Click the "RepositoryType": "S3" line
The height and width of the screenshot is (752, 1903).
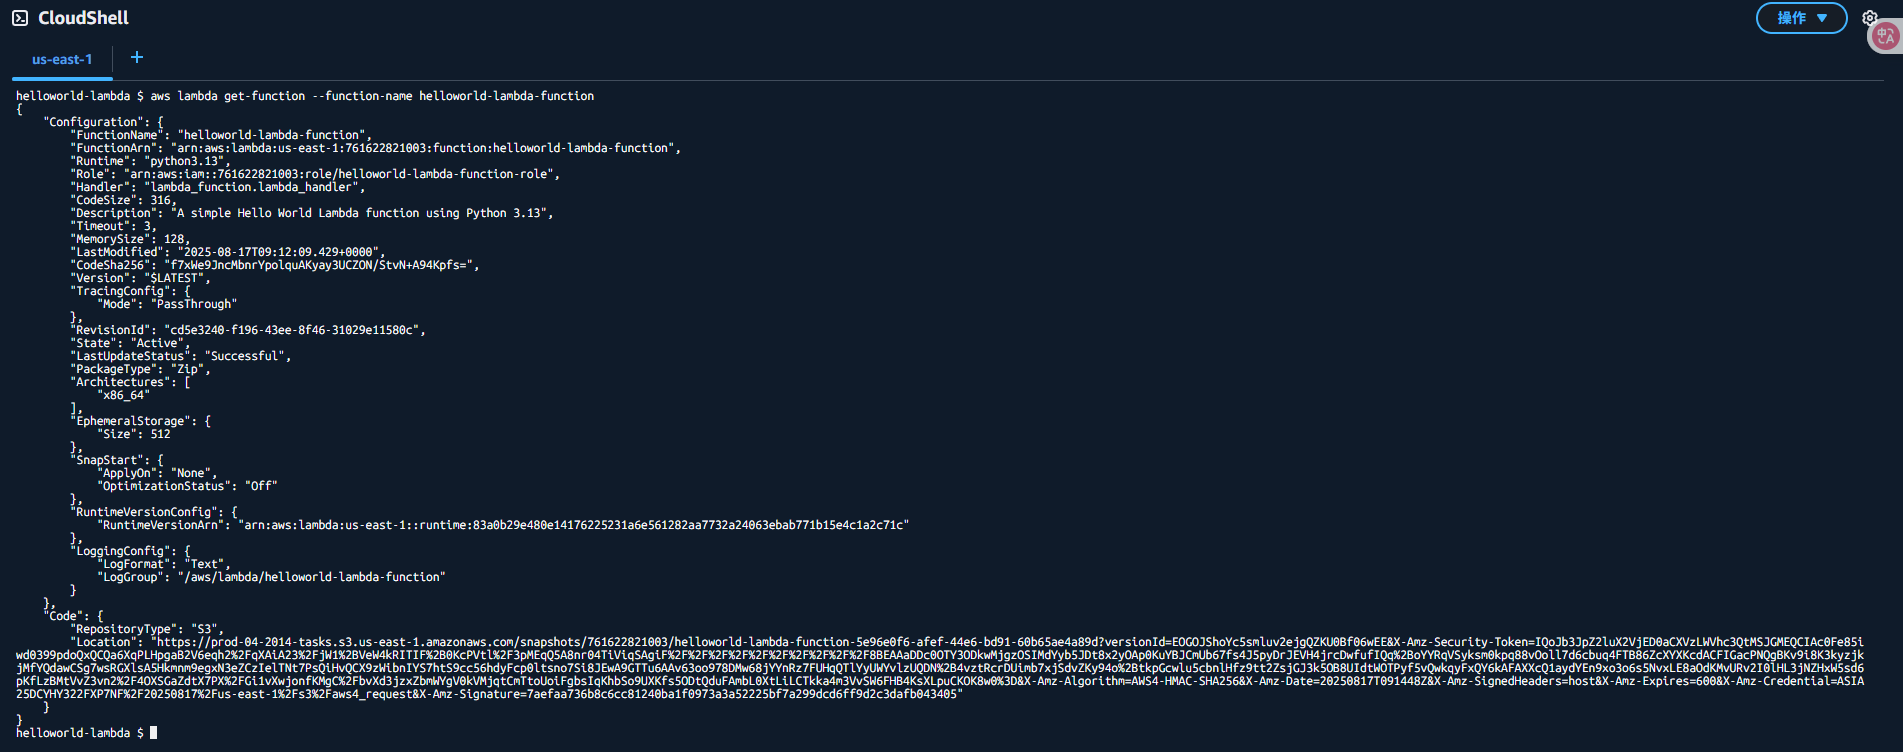click(x=147, y=629)
